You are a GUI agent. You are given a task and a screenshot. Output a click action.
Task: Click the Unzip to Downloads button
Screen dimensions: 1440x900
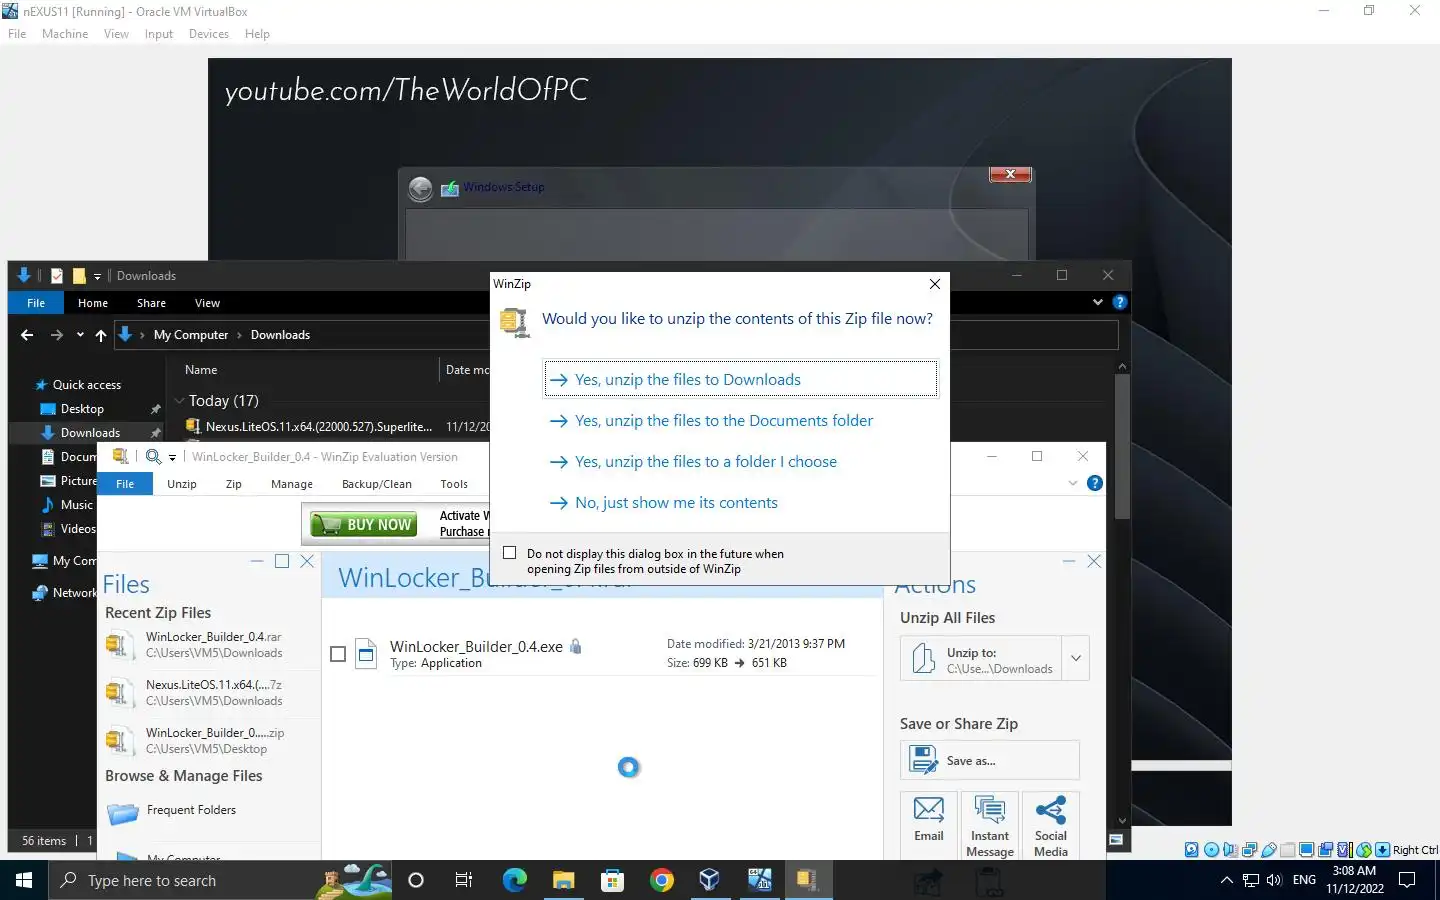(x=981, y=659)
